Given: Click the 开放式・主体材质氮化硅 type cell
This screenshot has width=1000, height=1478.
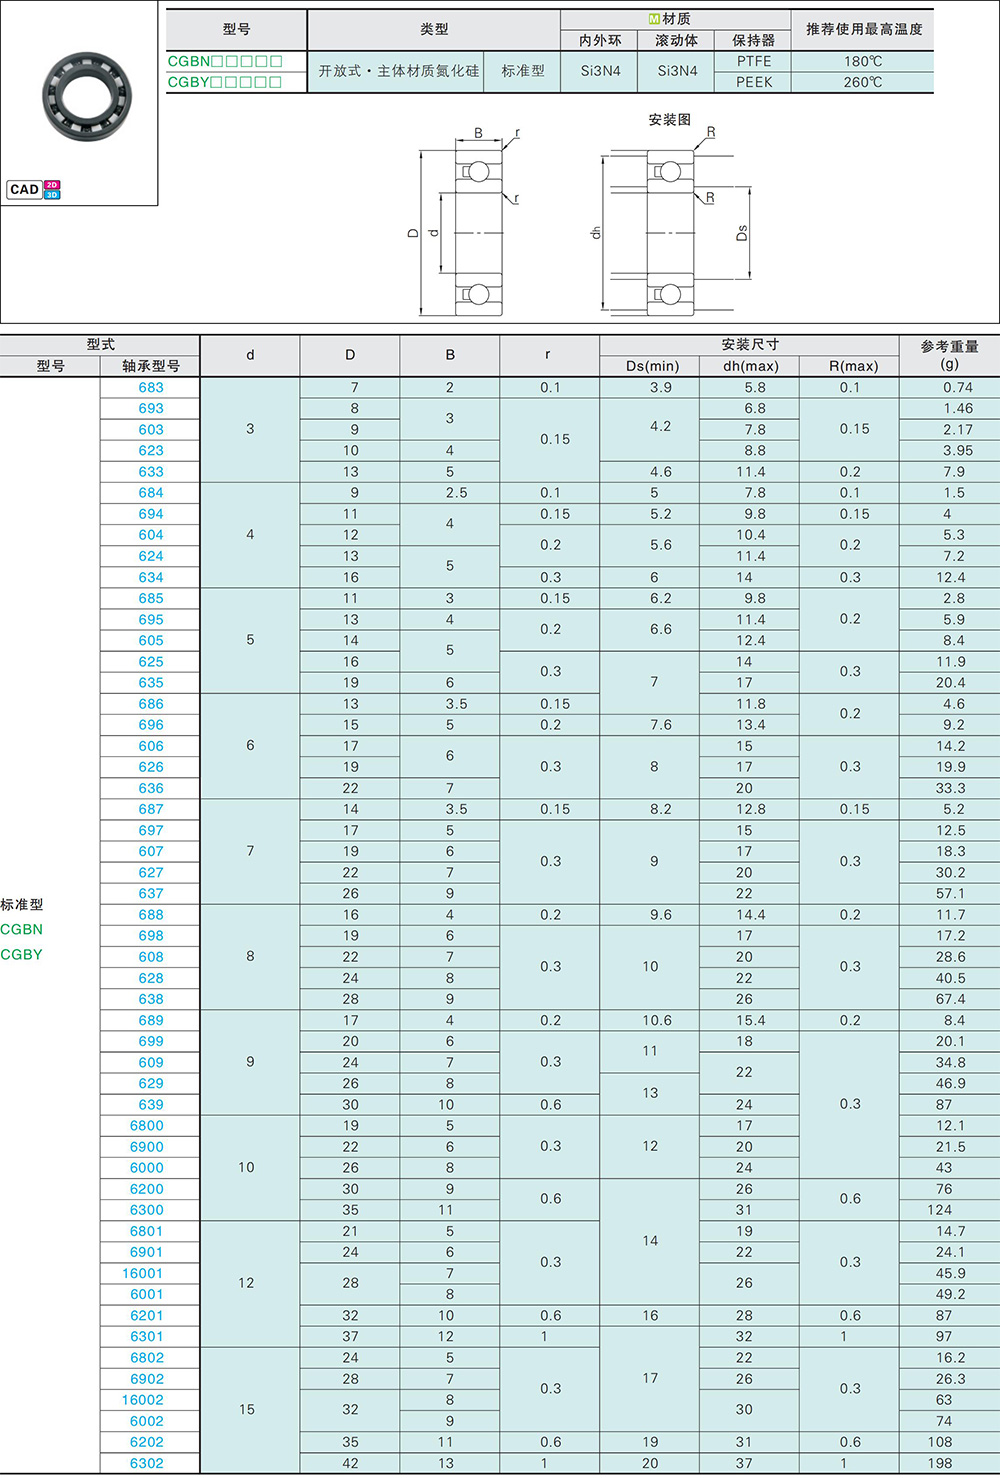Looking at the screenshot, I should point(398,71).
